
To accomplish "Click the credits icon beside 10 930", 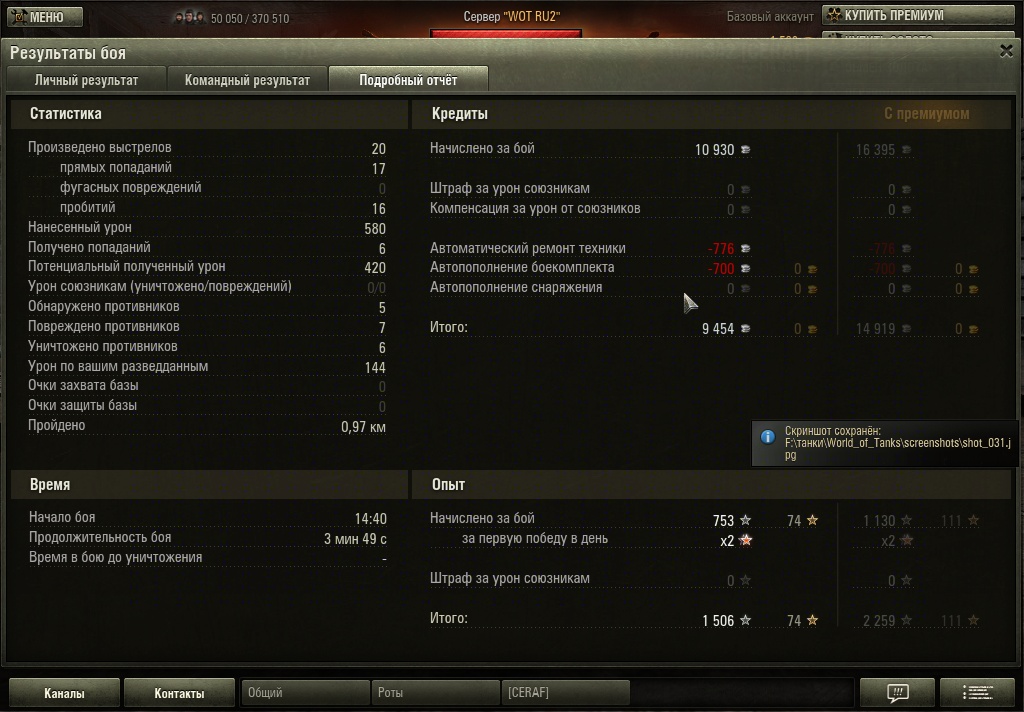I will (x=745, y=150).
